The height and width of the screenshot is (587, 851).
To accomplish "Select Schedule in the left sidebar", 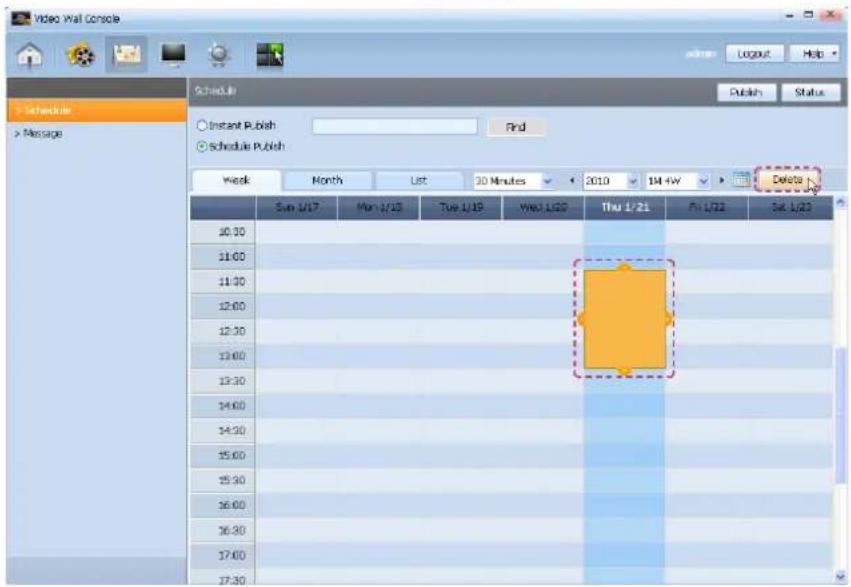I will (97, 110).
